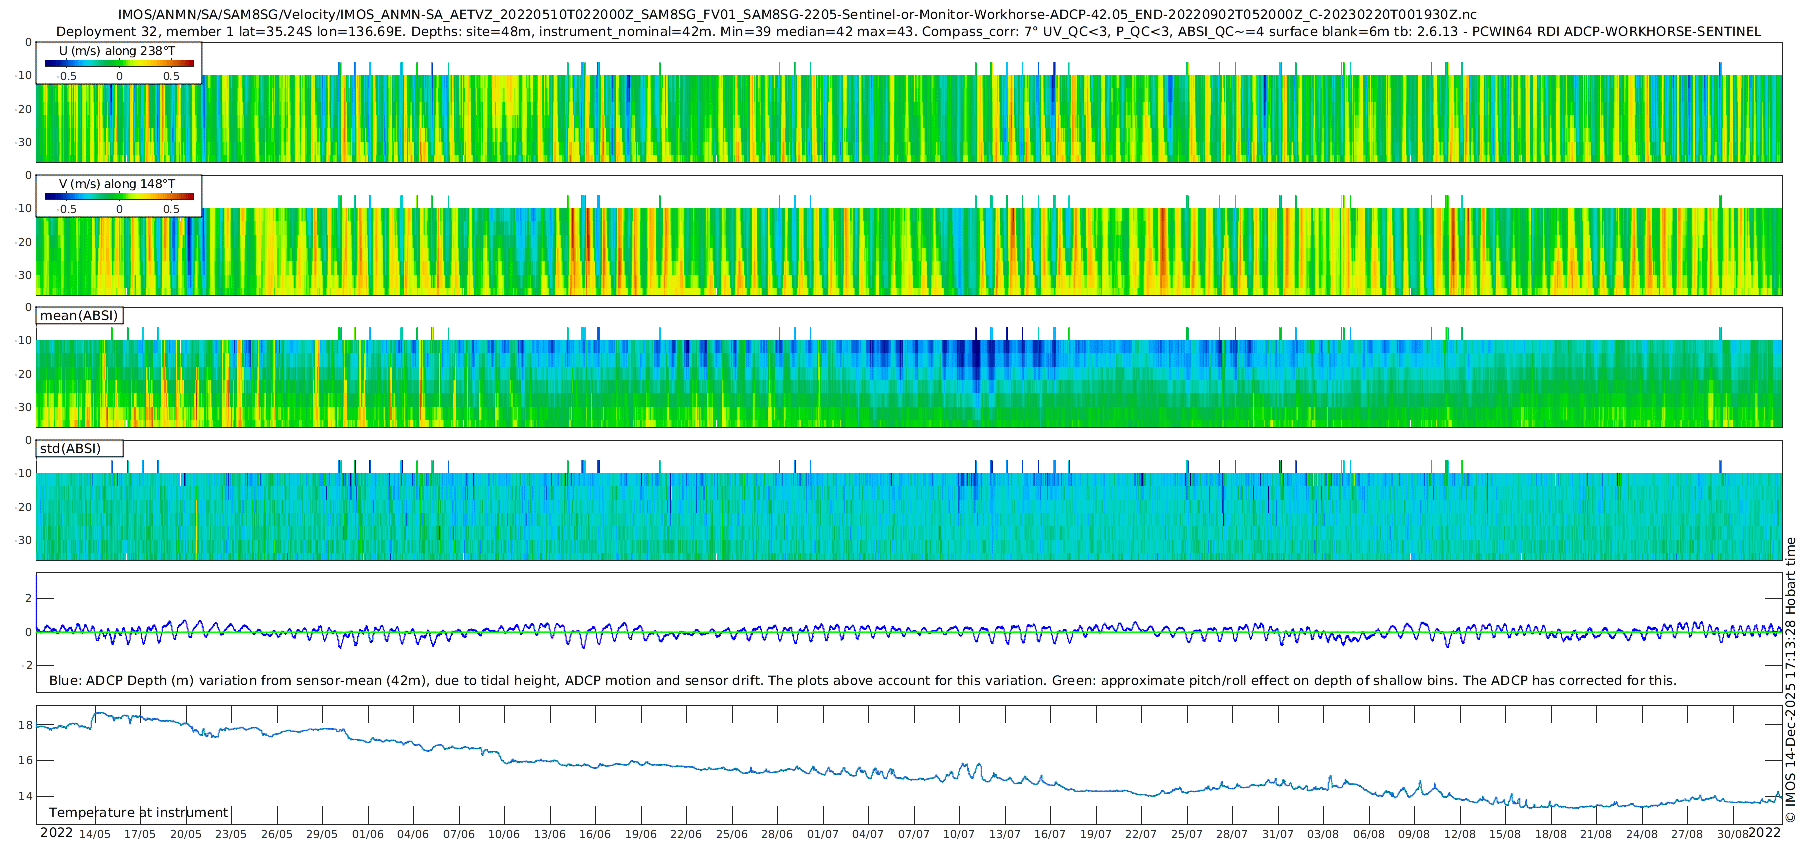This screenshot has width=1800, height=850.
Task: Select the 01/06 date on time axis
Action: [x=367, y=834]
